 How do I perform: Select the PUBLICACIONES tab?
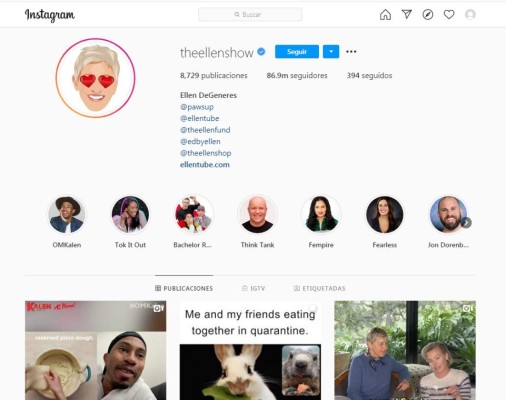click(x=184, y=288)
